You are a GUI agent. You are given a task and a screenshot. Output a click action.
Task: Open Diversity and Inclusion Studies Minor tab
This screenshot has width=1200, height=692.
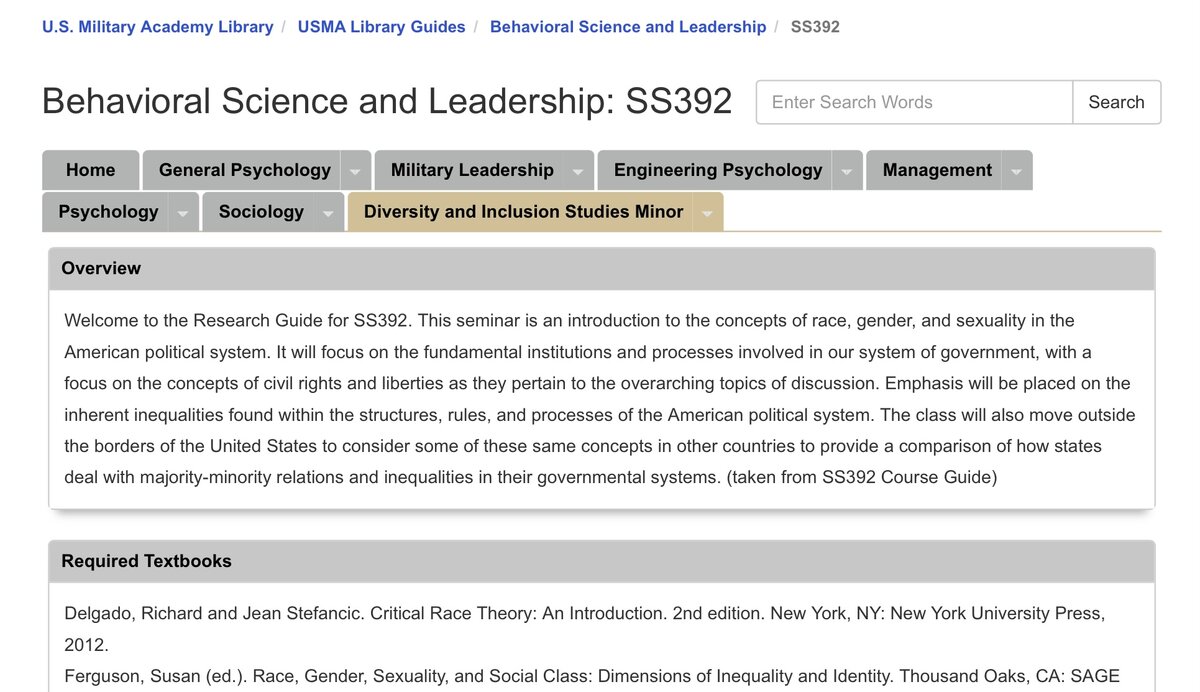(523, 211)
